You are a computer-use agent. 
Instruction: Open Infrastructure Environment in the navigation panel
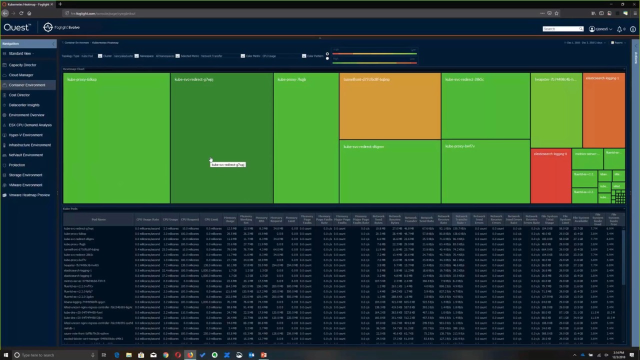coord(30,145)
